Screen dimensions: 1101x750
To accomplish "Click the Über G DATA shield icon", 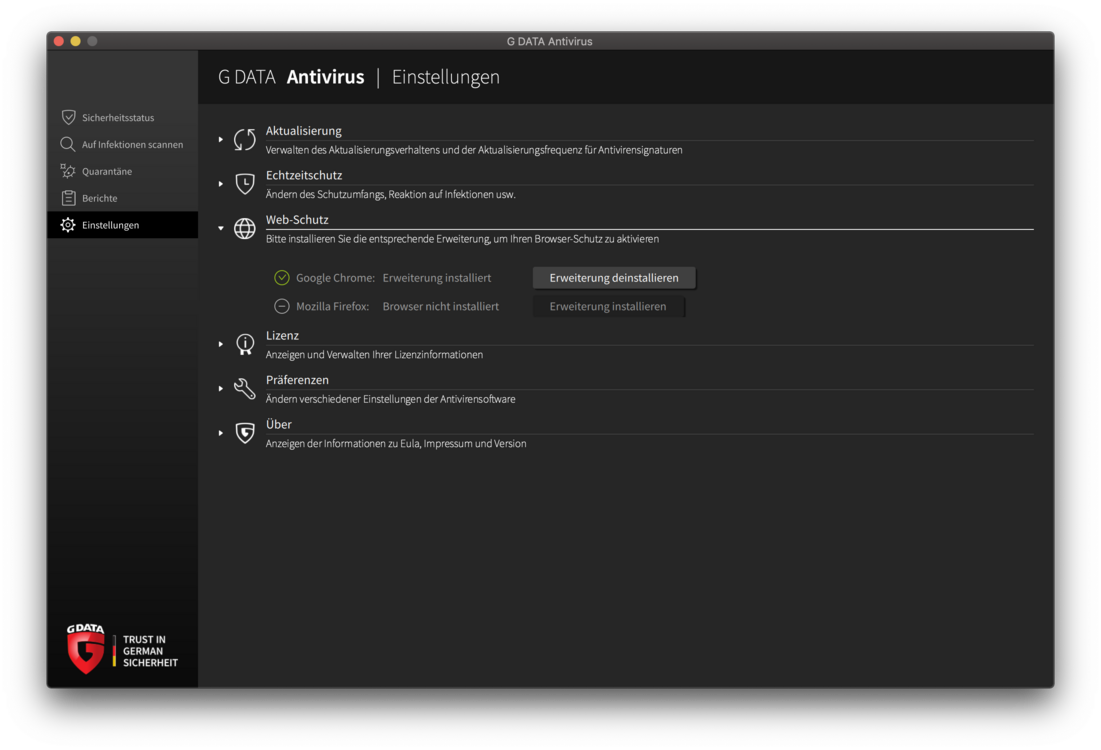I will pos(244,433).
